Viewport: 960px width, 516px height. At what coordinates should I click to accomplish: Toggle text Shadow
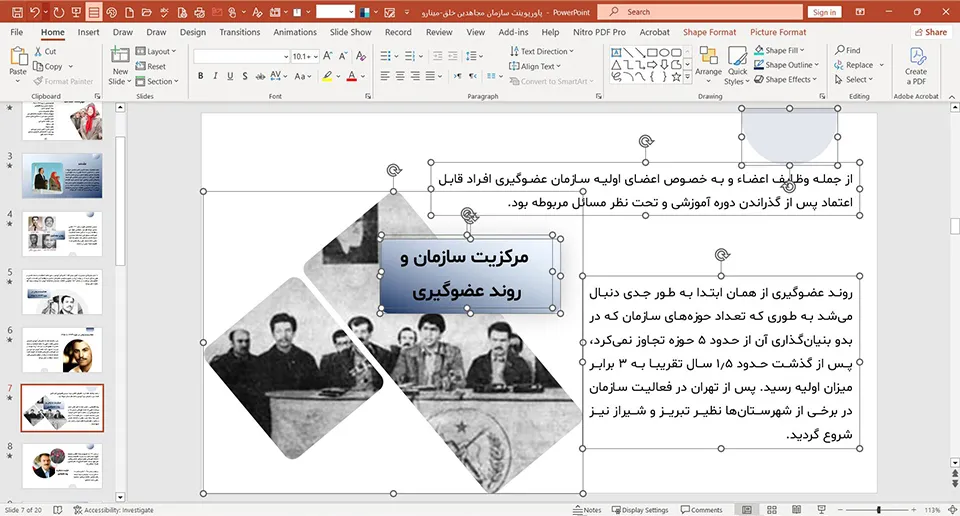(245, 76)
